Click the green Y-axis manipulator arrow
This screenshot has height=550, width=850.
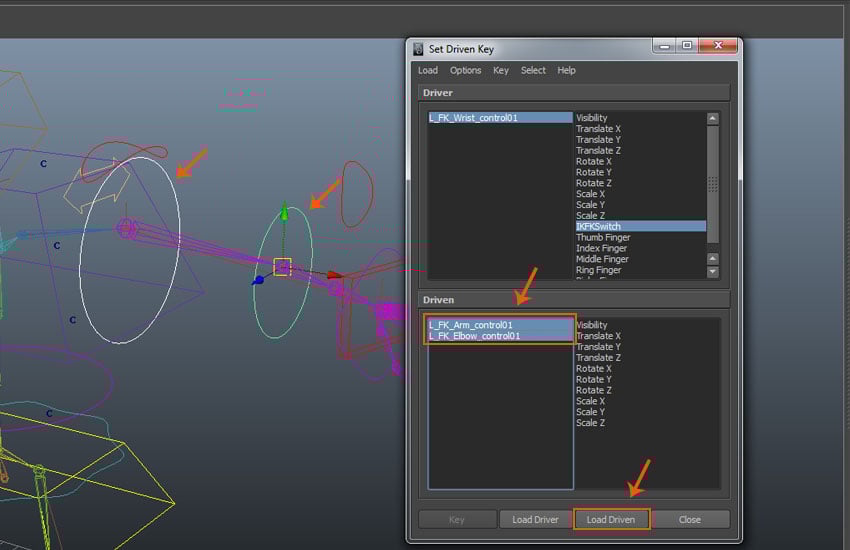coord(284,212)
